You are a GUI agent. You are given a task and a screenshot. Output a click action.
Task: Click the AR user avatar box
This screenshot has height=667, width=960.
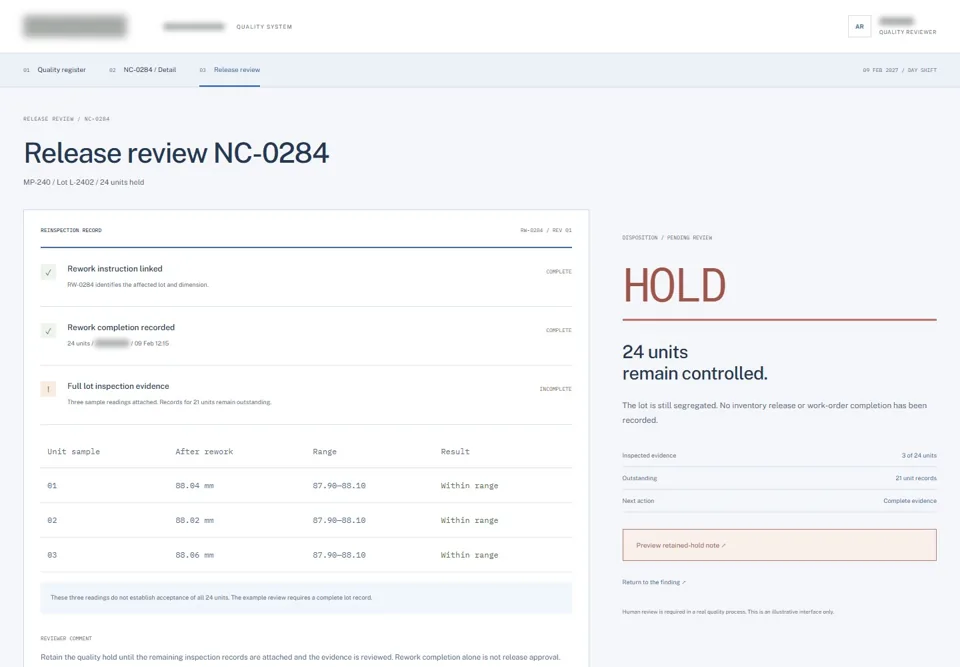[x=859, y=26]
